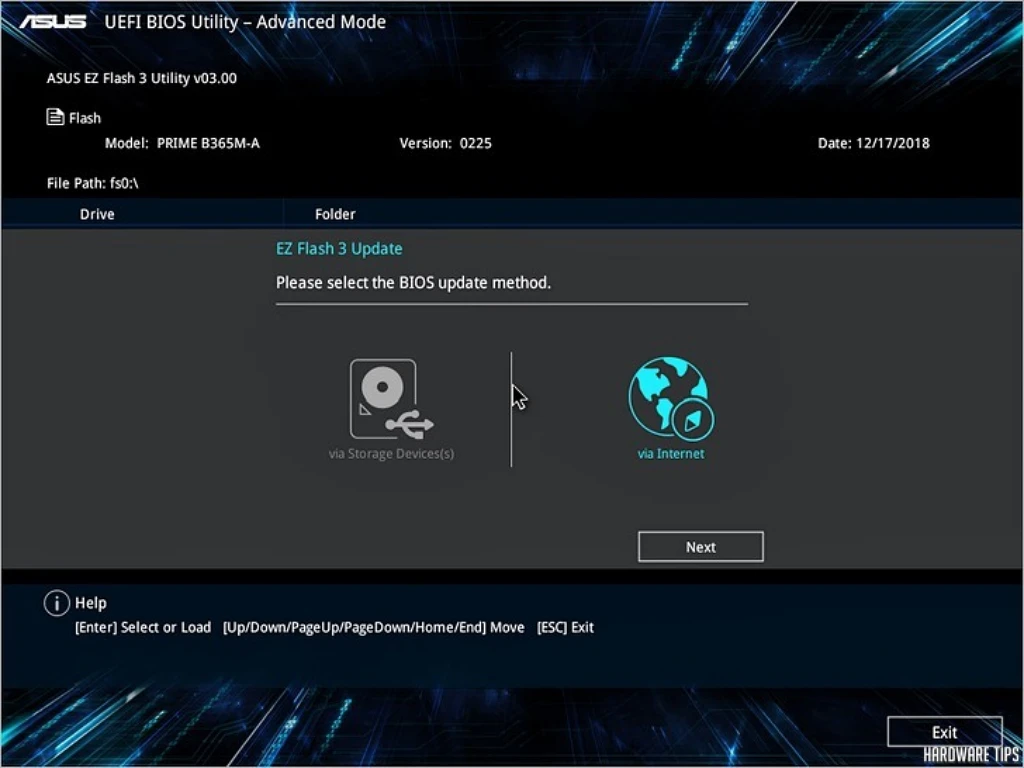
Task: Click the Help info icon
Action: click(x=56, y=603)
